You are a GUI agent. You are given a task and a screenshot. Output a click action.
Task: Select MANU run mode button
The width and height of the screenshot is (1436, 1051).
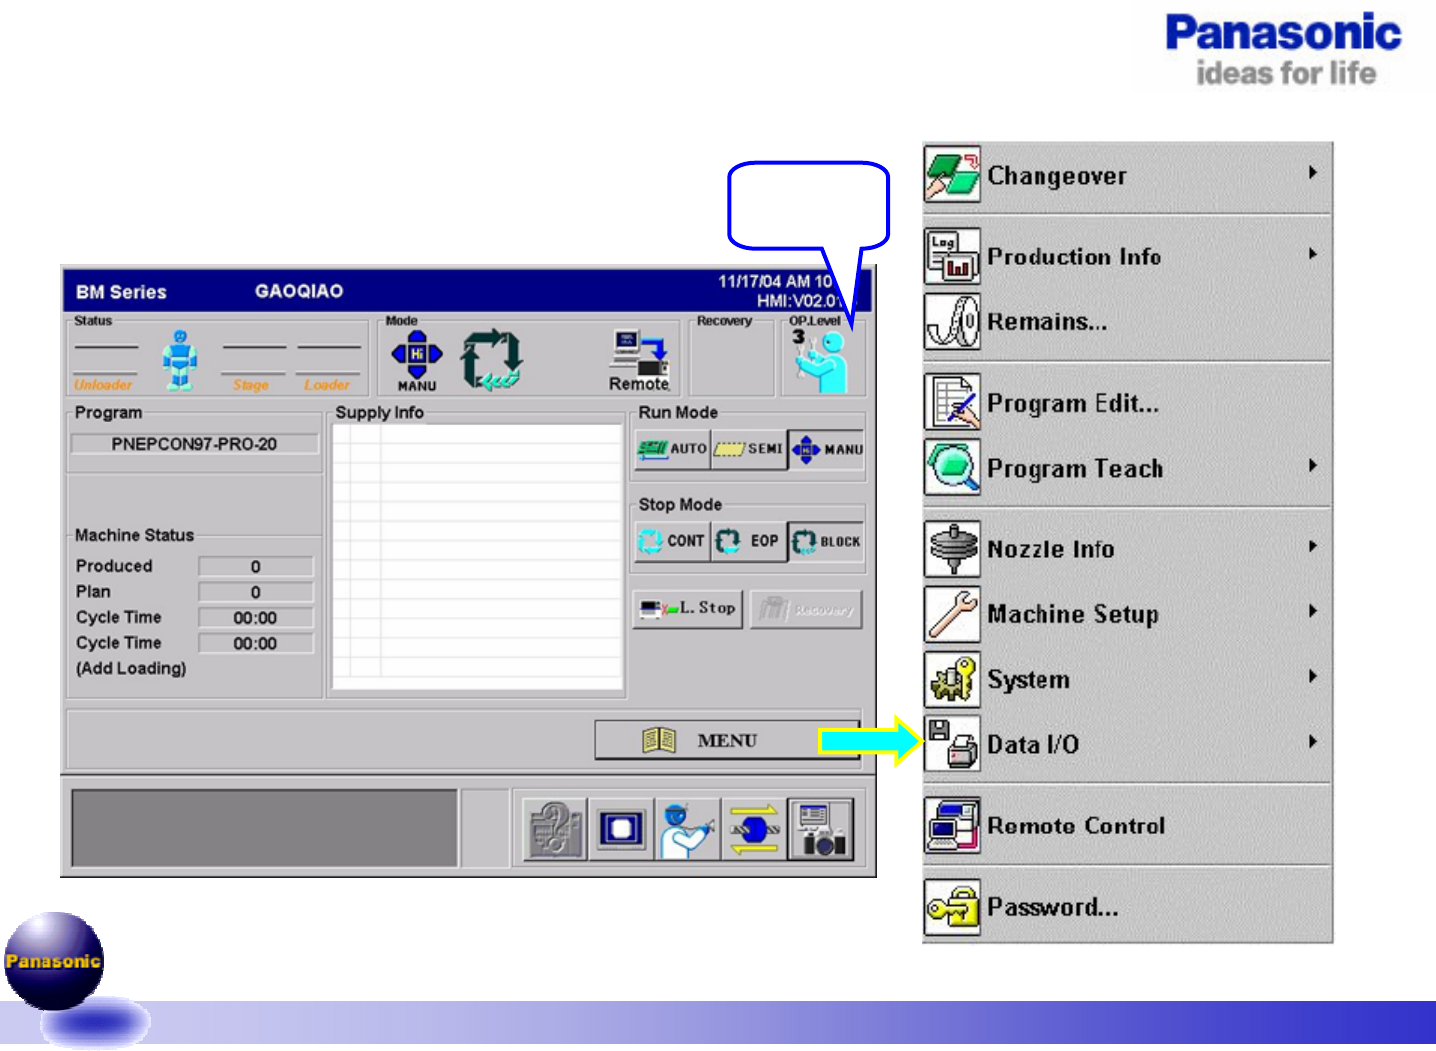tap(827, 449)
